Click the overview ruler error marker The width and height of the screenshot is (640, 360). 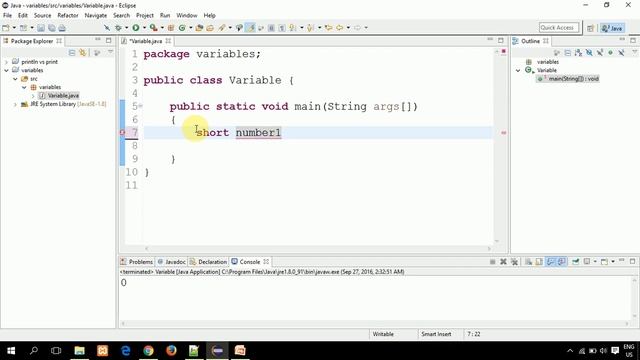503,133
